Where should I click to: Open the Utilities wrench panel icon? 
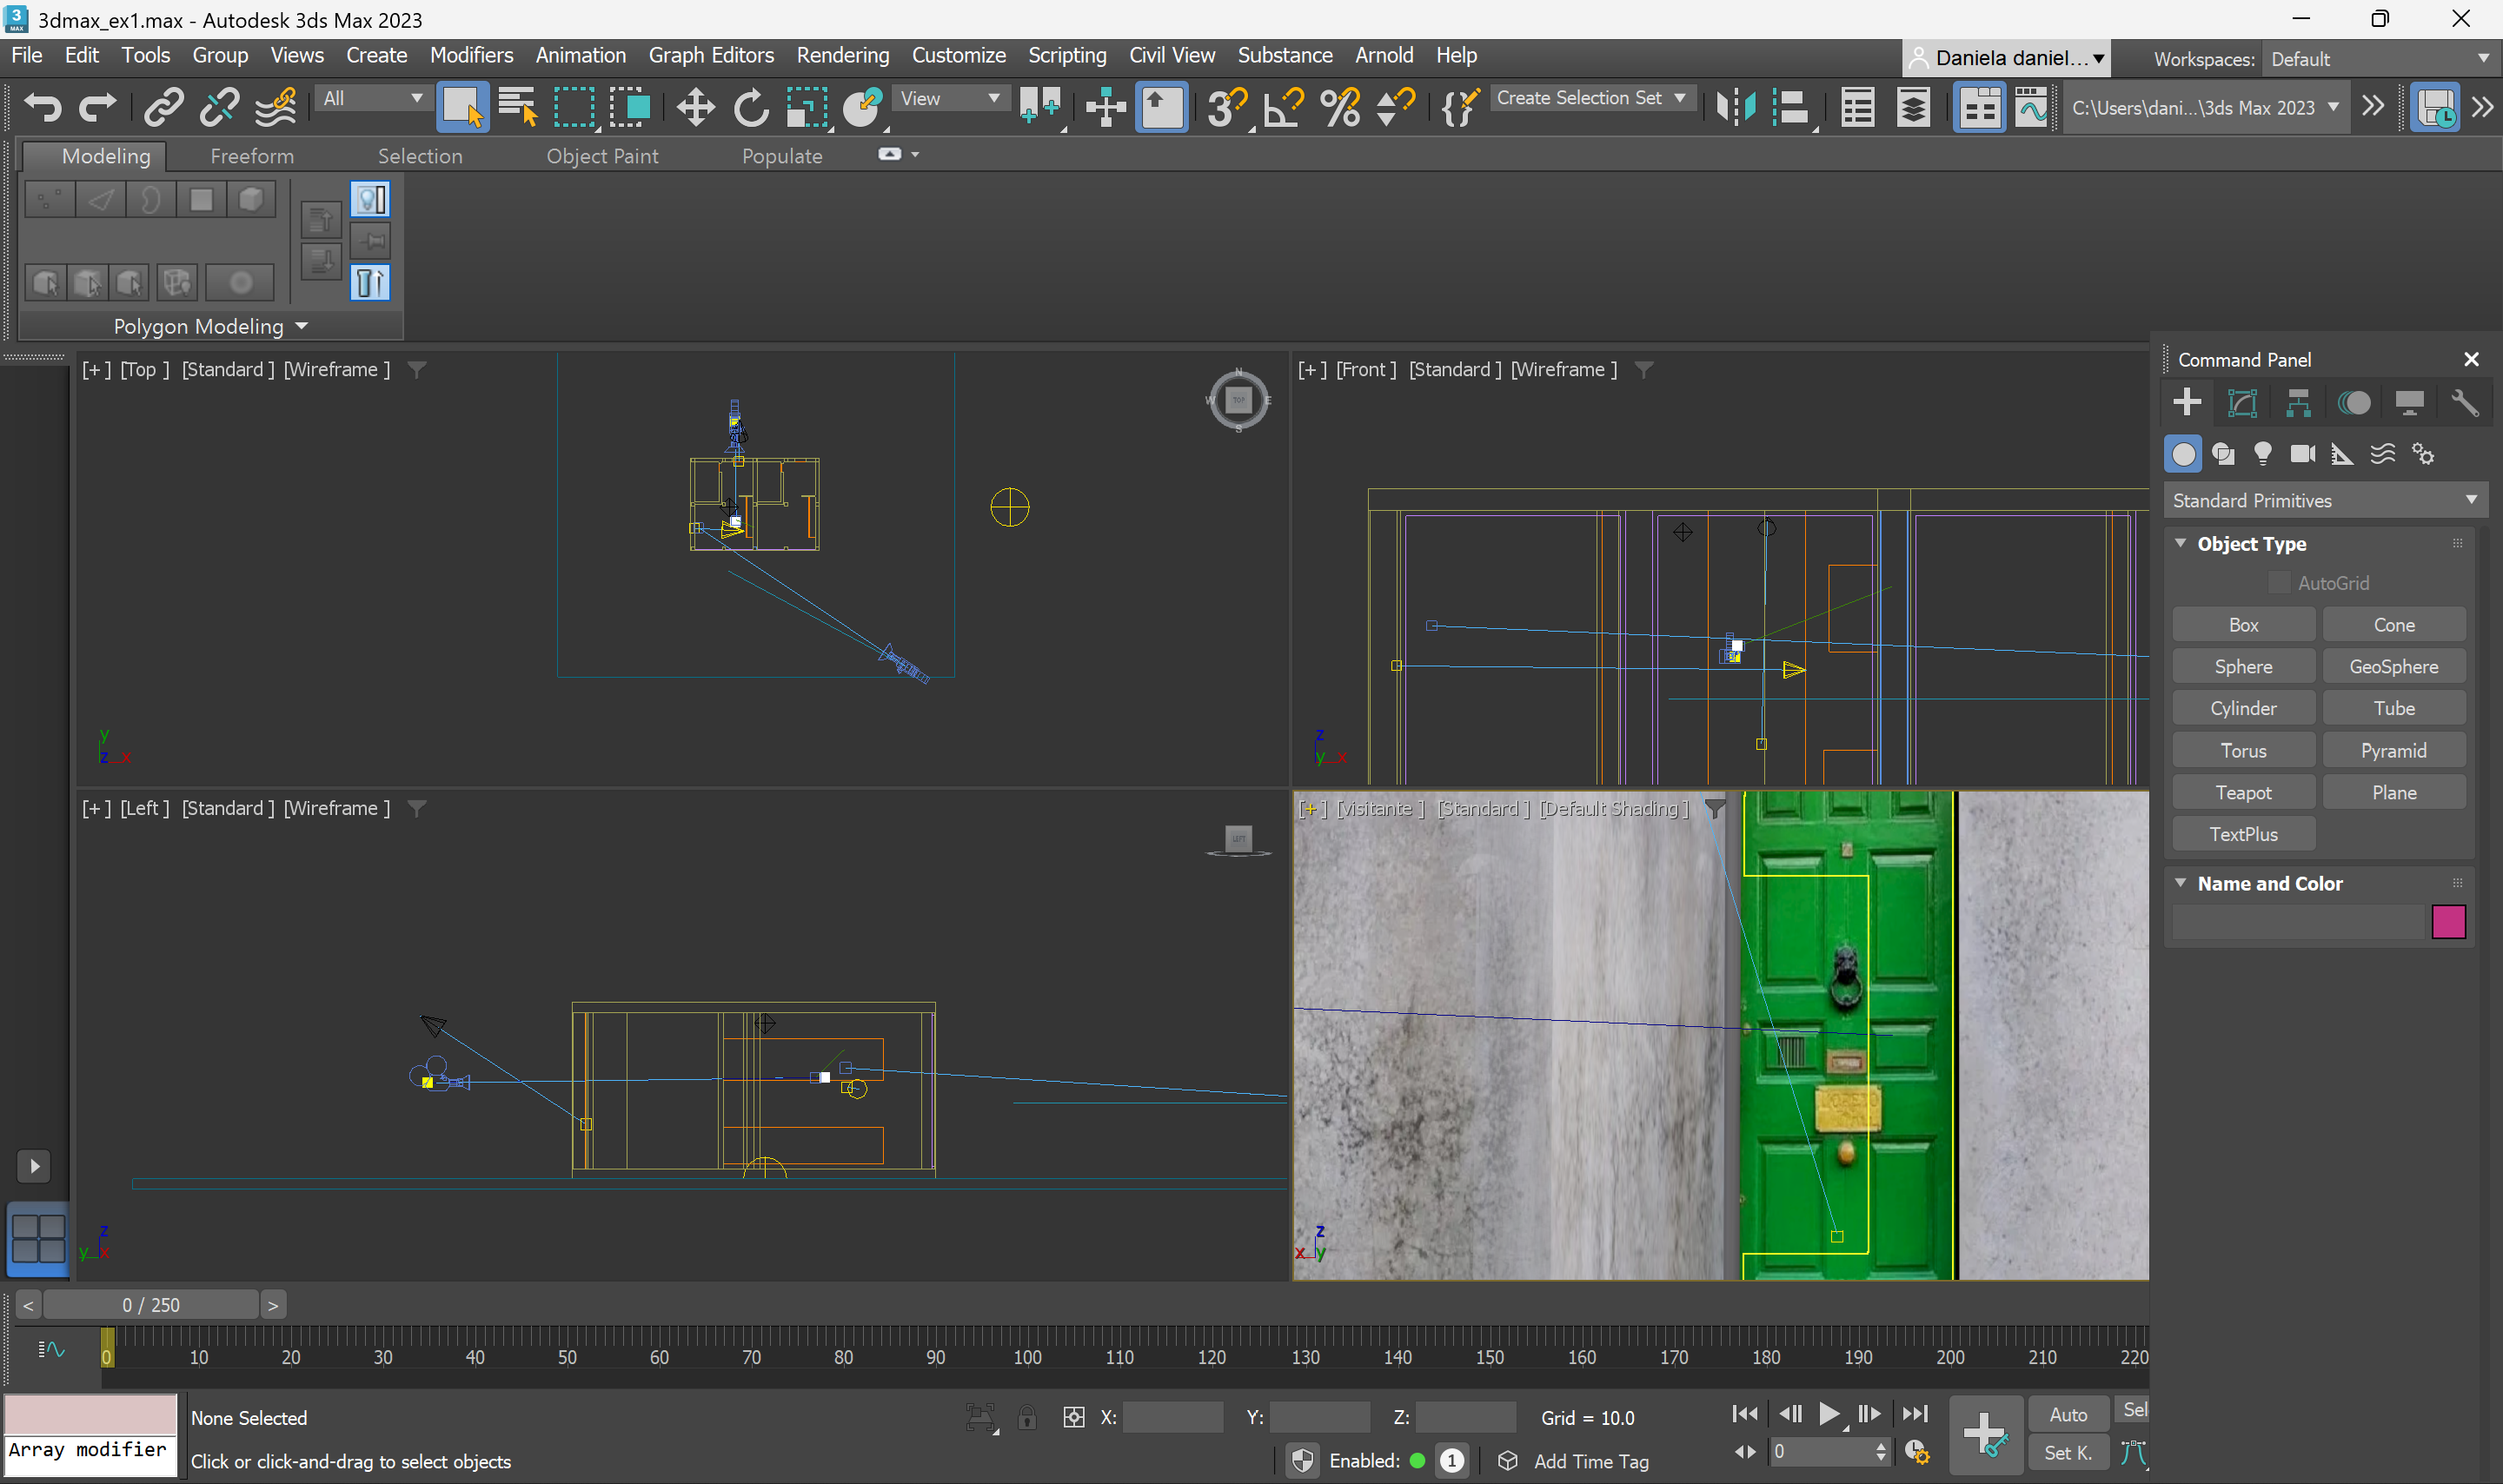(2464, 403)
